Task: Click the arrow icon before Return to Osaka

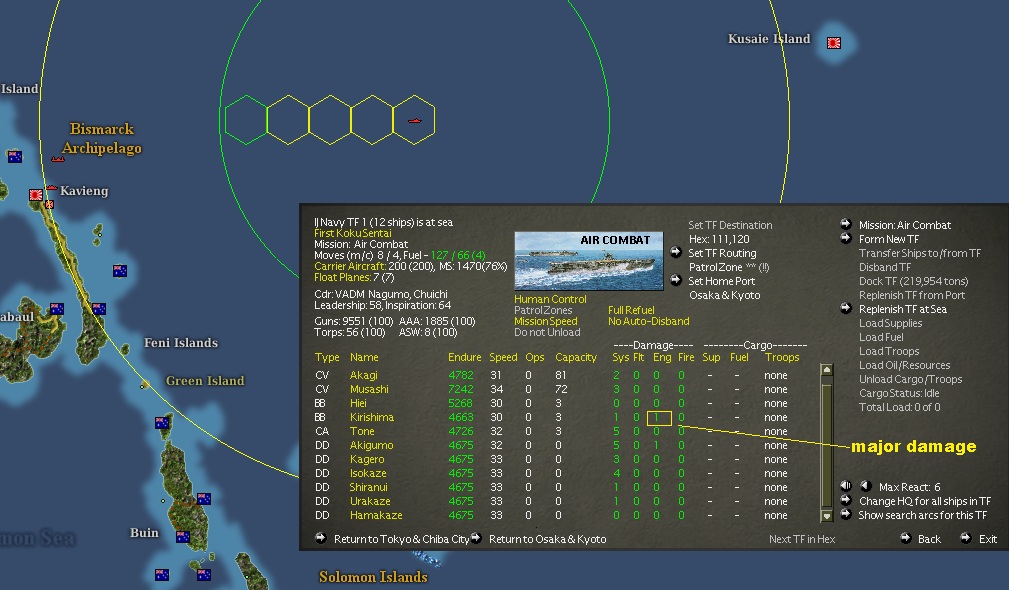Action: point(476,538)
